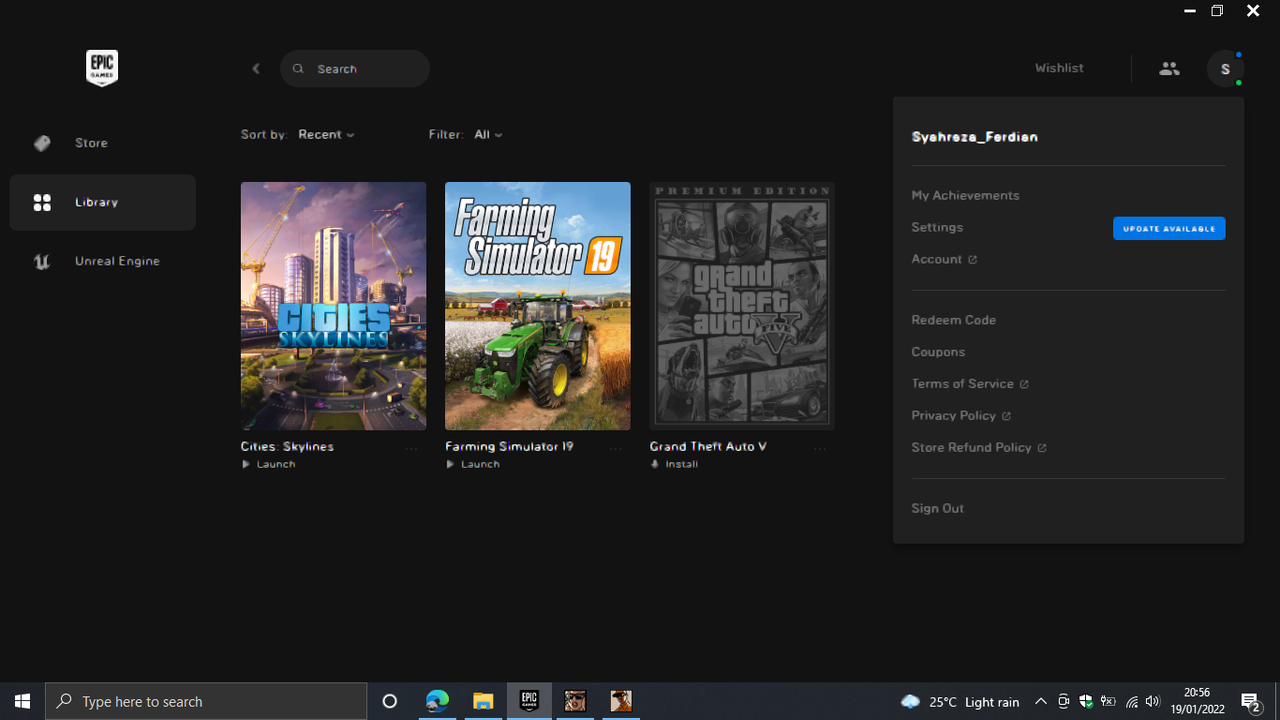Open the volume control tray icon

1153,702
